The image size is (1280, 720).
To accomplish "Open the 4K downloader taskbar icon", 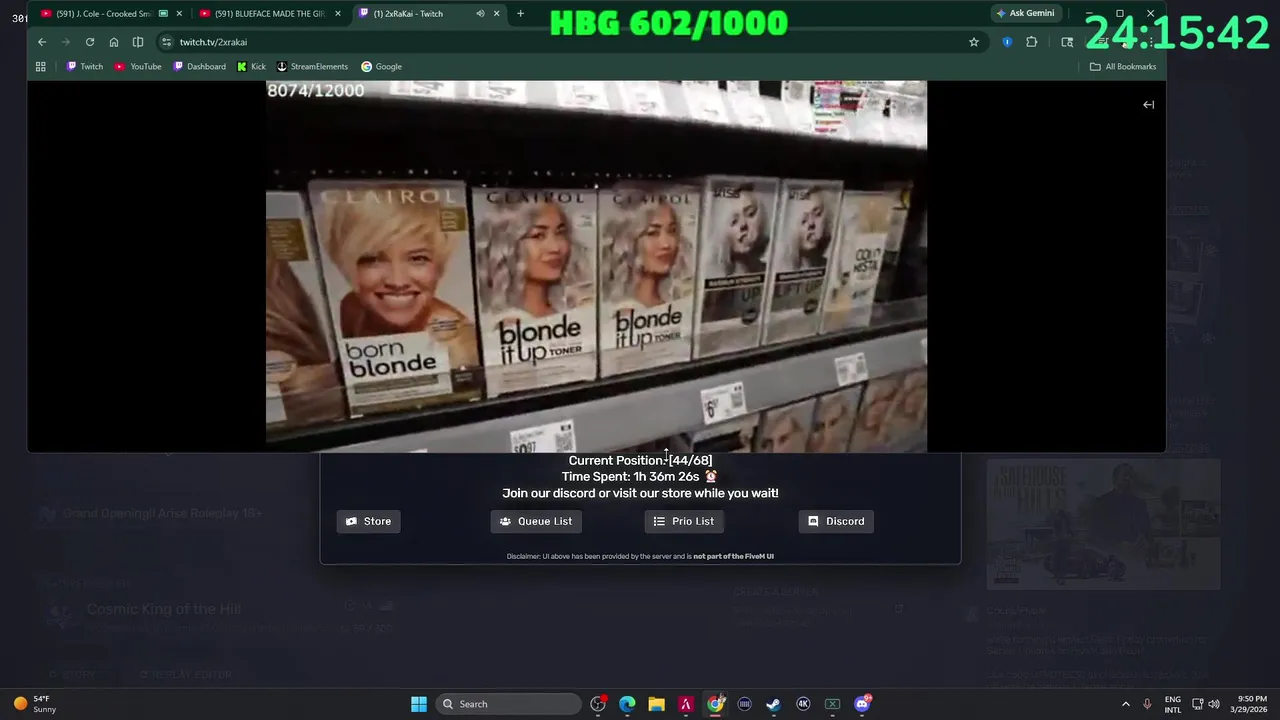I will [x=803, y=704].
